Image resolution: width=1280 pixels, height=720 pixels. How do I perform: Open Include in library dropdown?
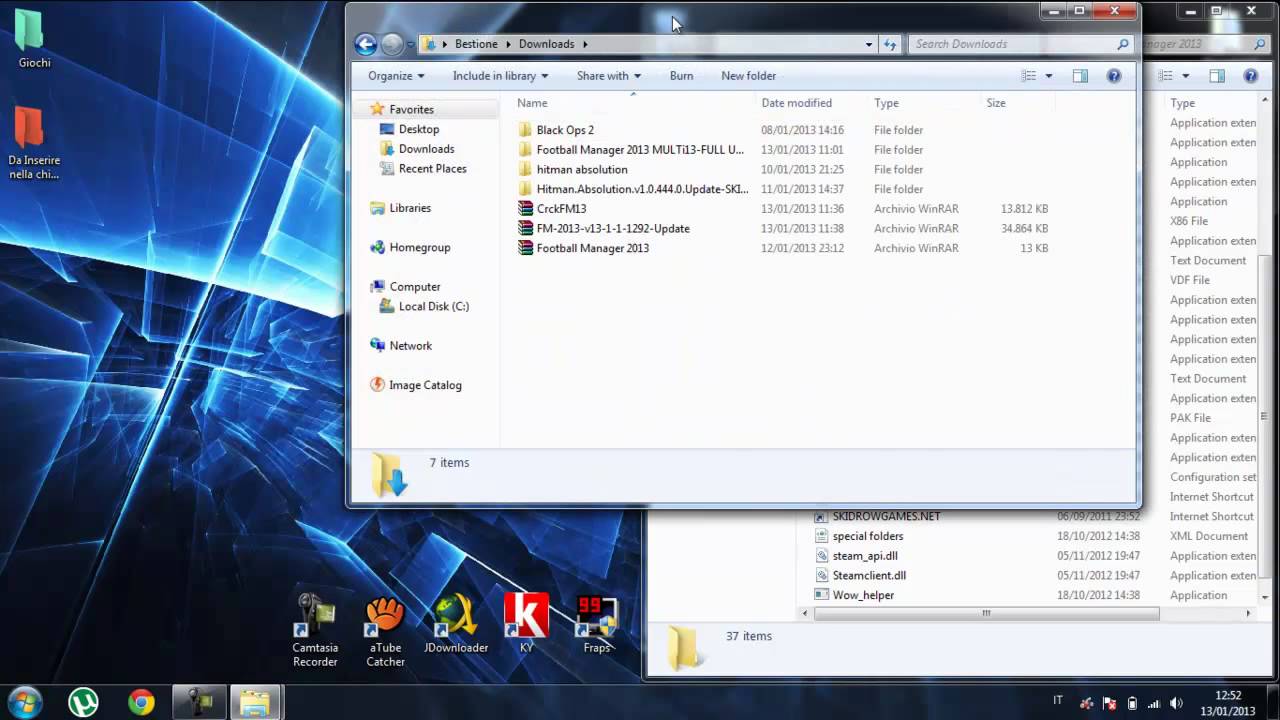tap(500, 76)
